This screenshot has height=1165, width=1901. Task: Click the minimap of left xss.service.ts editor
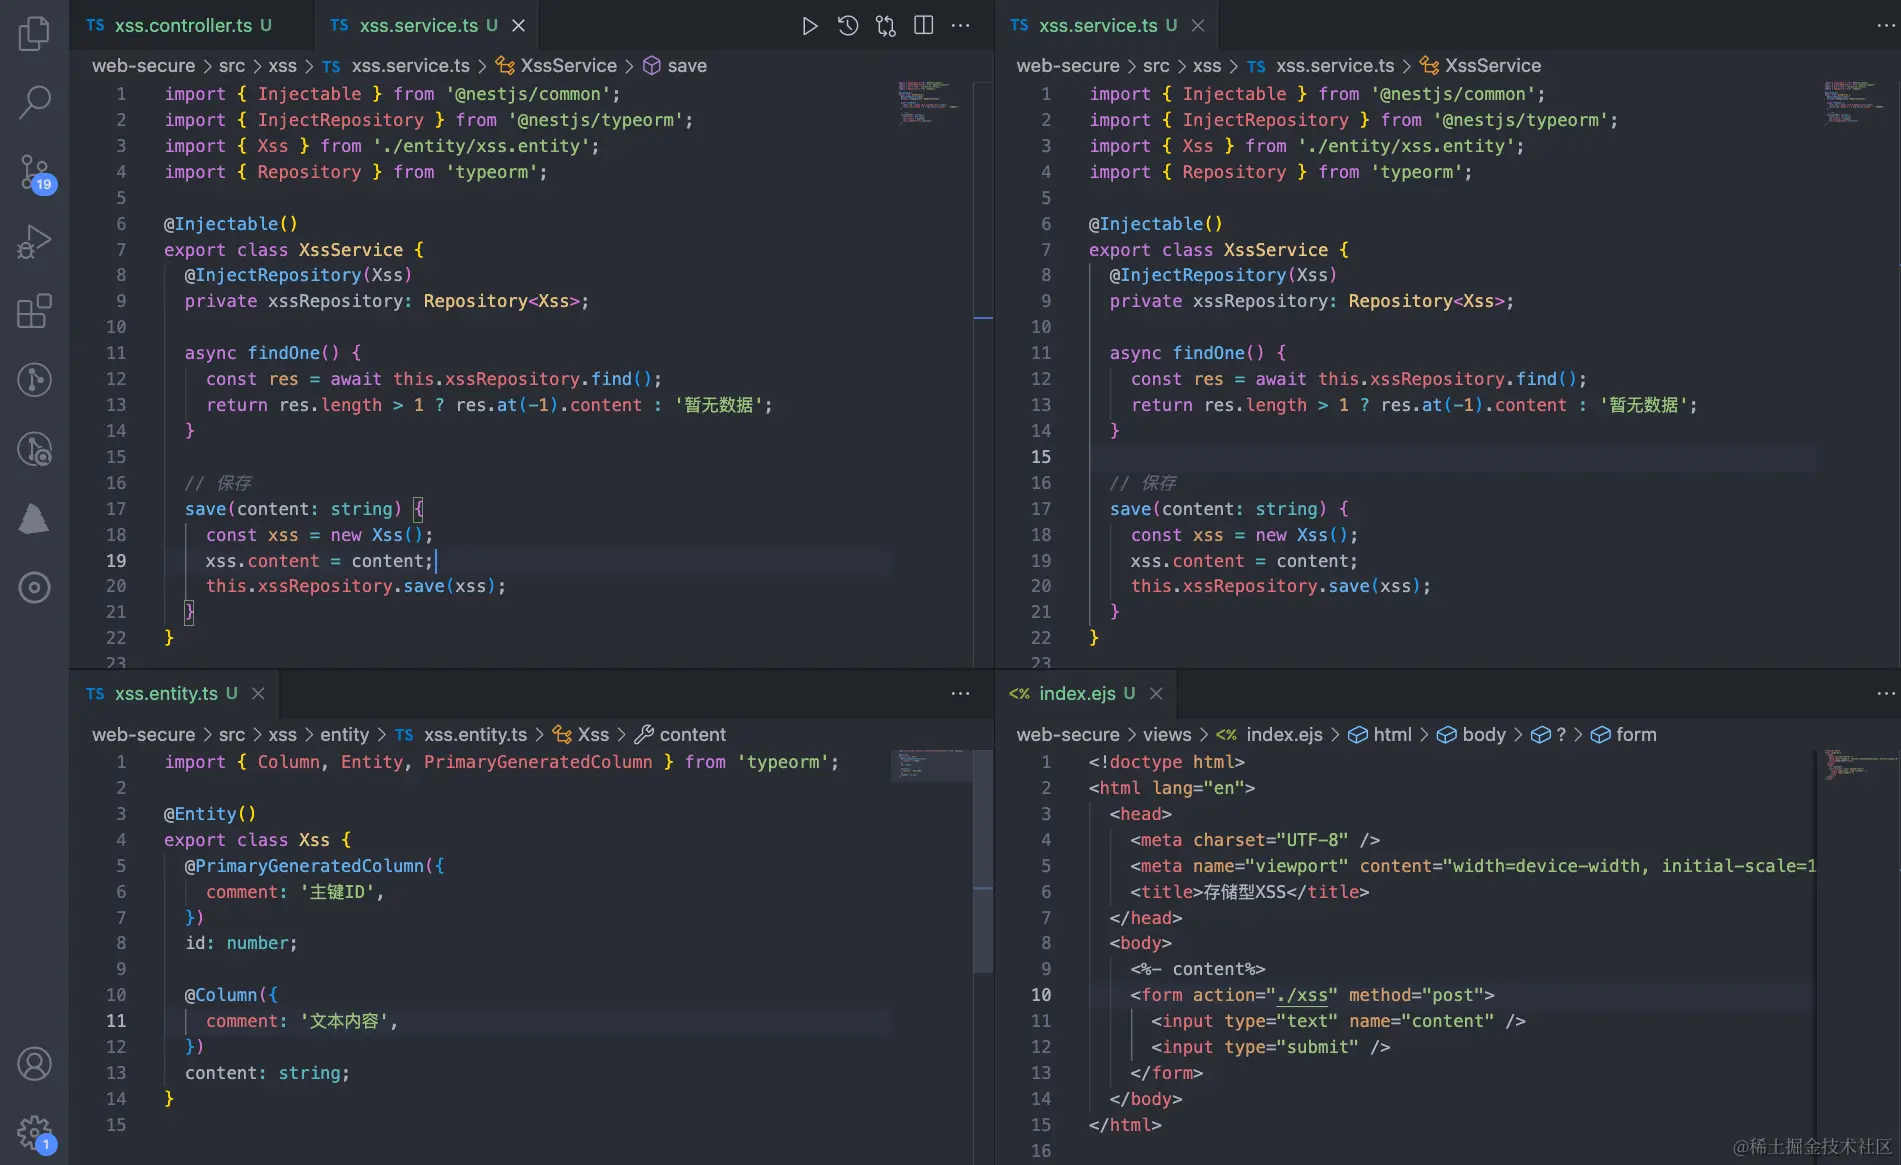point(928,102)
